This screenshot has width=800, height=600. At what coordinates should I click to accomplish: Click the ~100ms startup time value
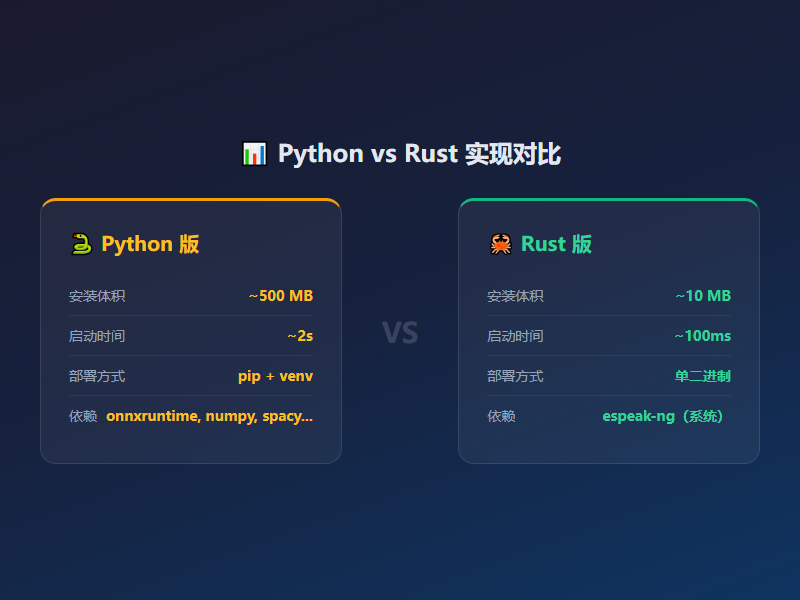[702, 336]
